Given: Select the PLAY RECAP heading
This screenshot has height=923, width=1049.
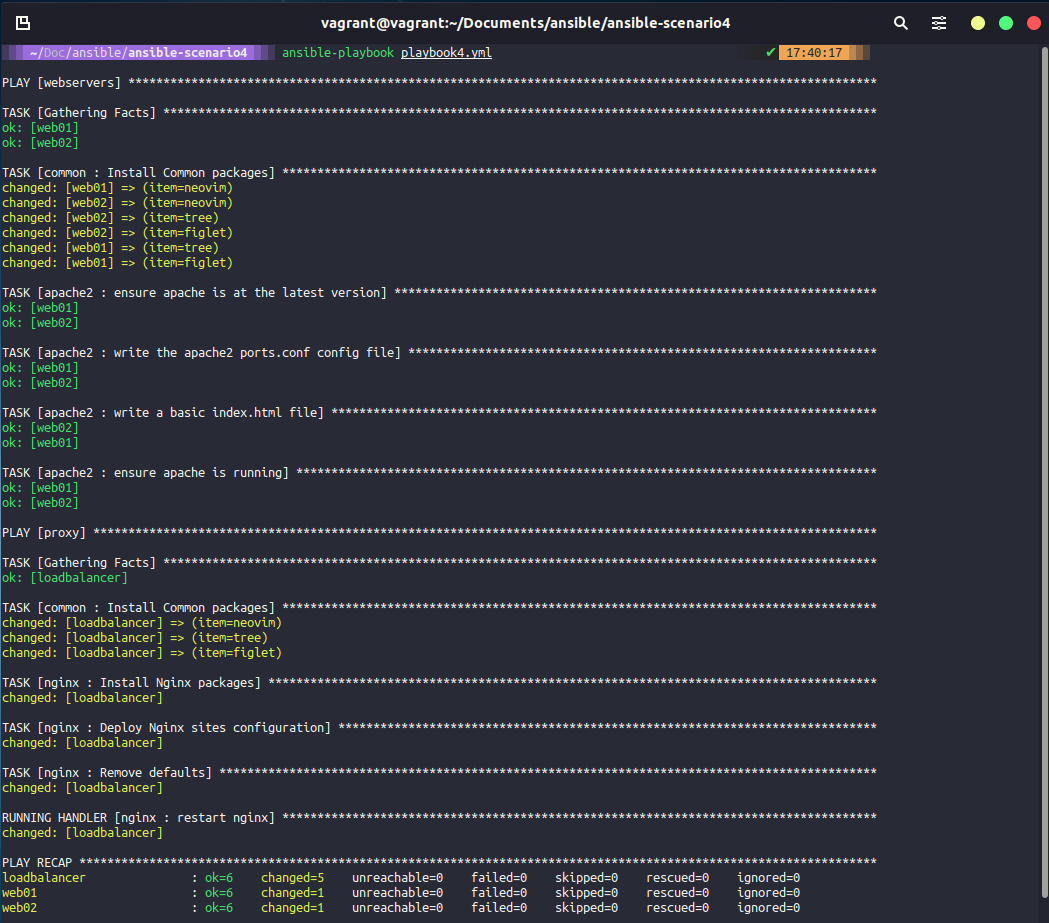Looking at the screenshot, I should (38, 862).
